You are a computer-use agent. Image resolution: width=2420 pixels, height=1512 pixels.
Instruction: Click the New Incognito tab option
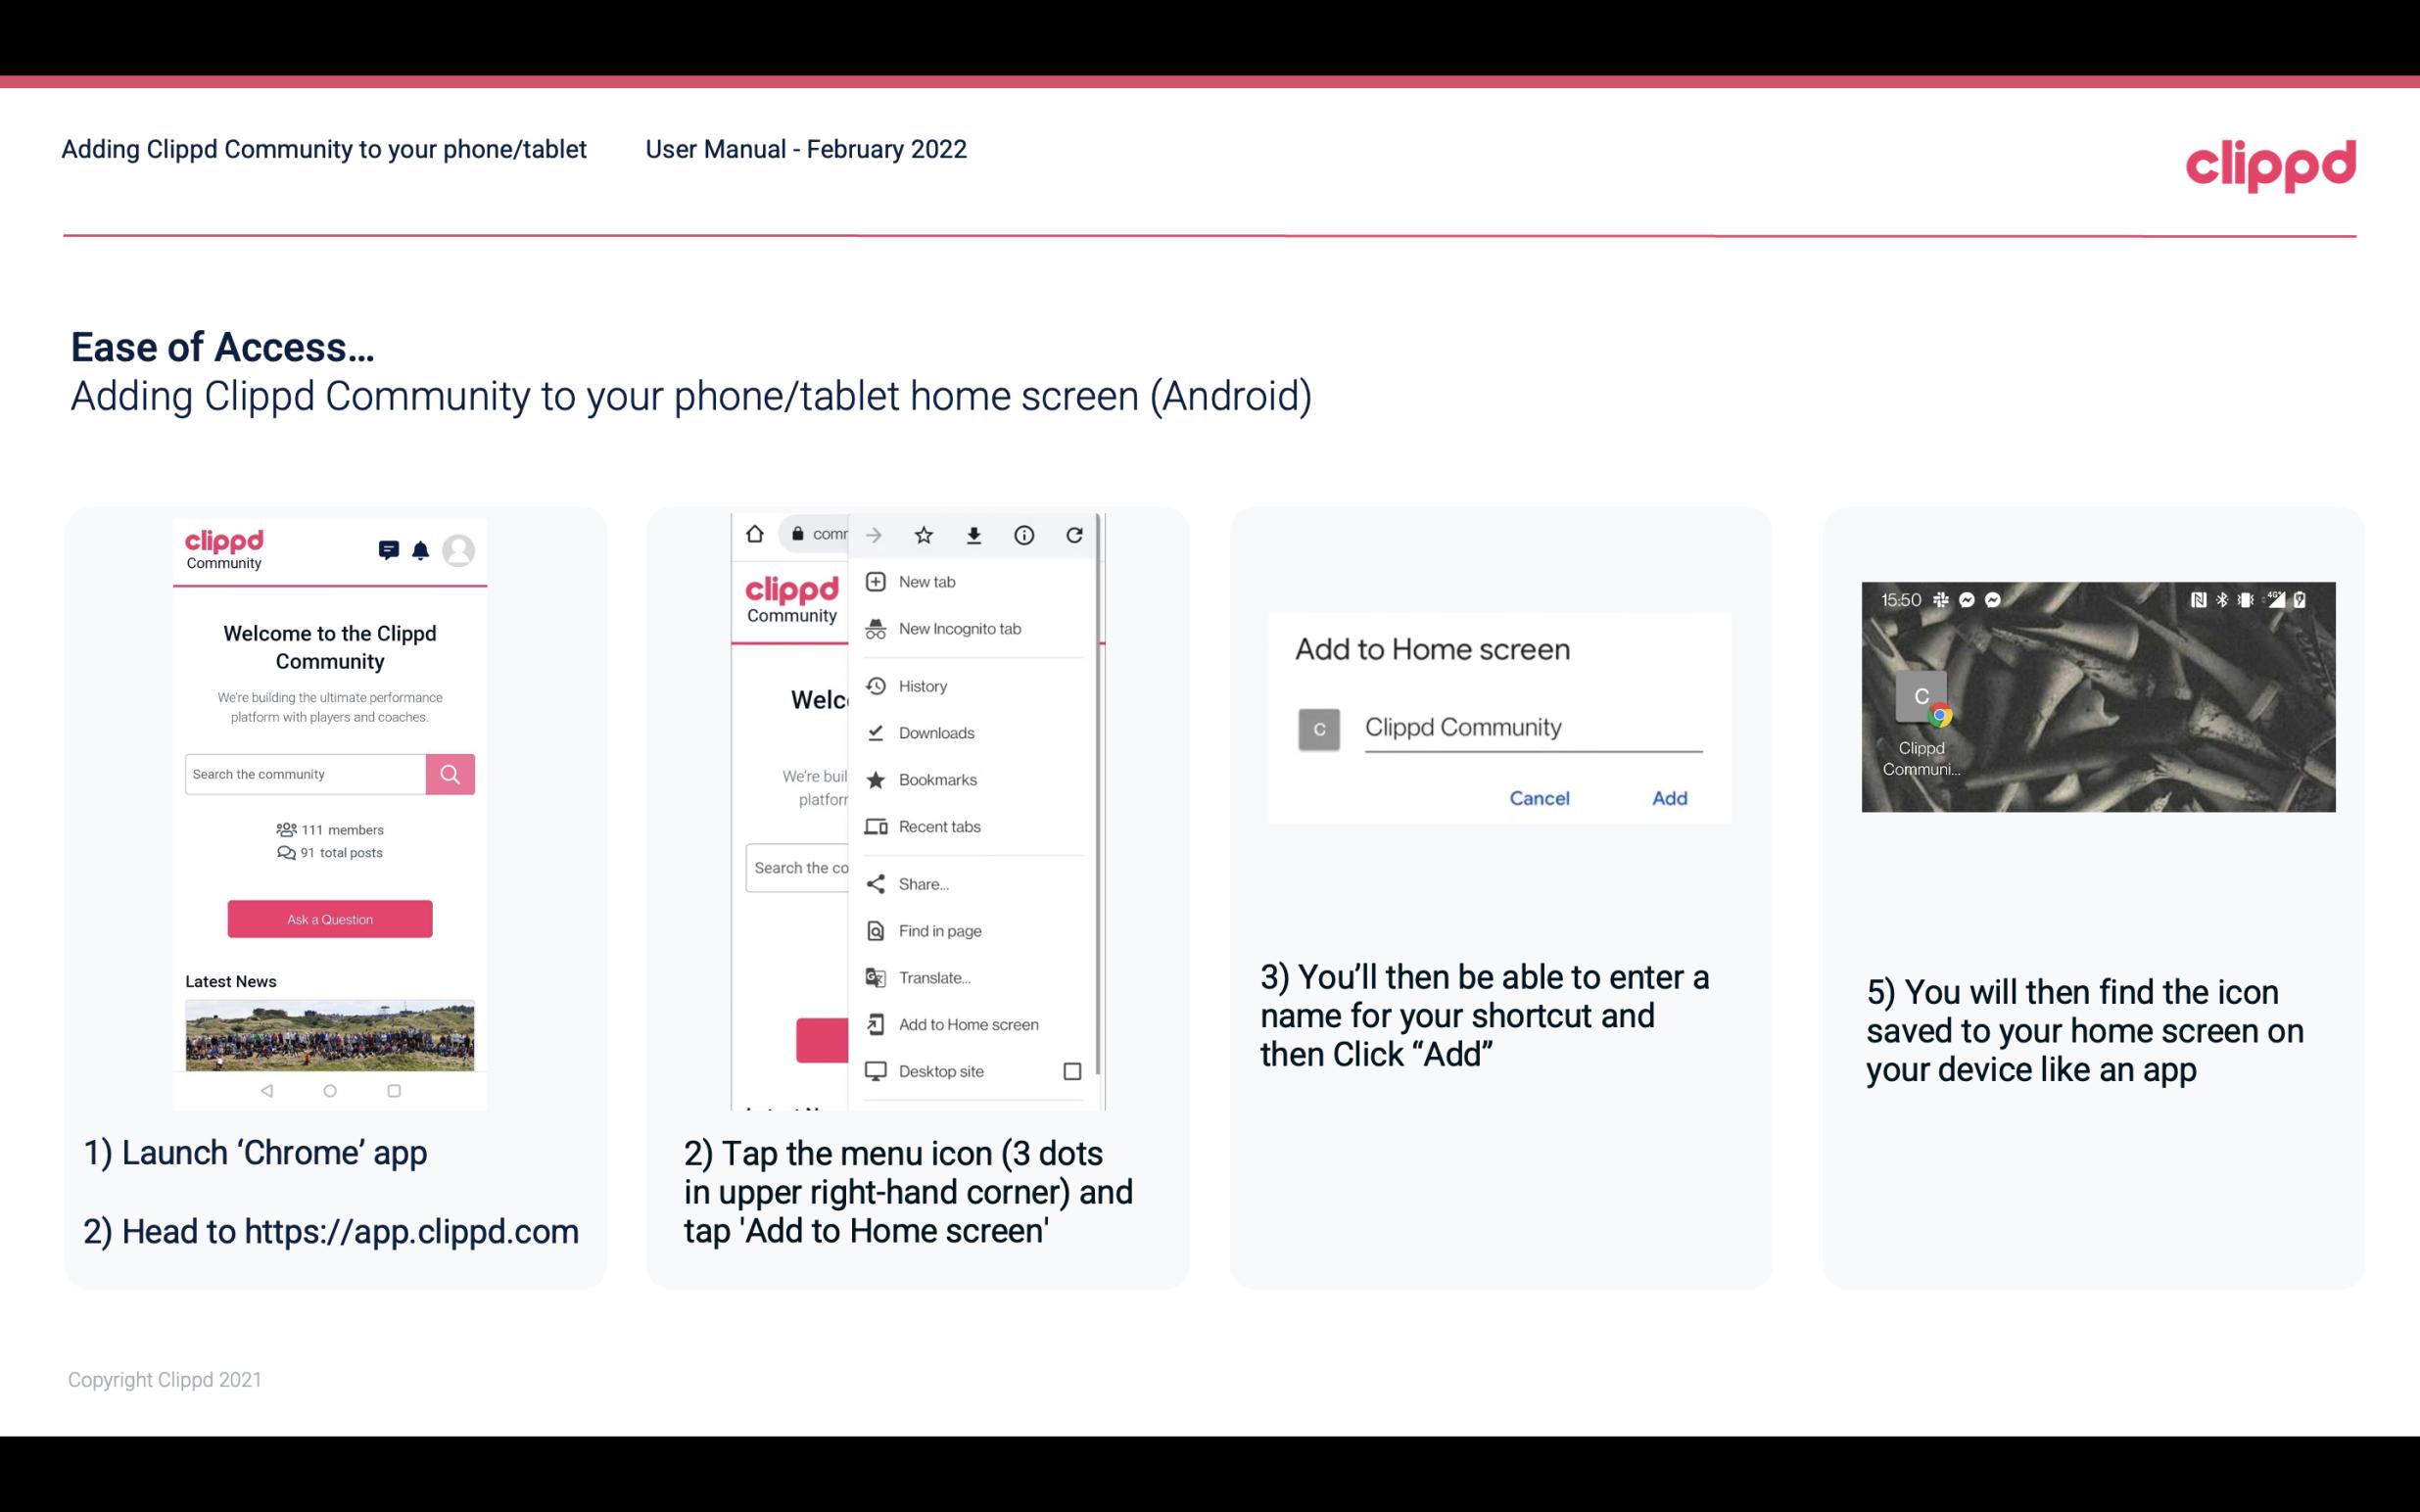pyautogui.click(x=958, y=629)
